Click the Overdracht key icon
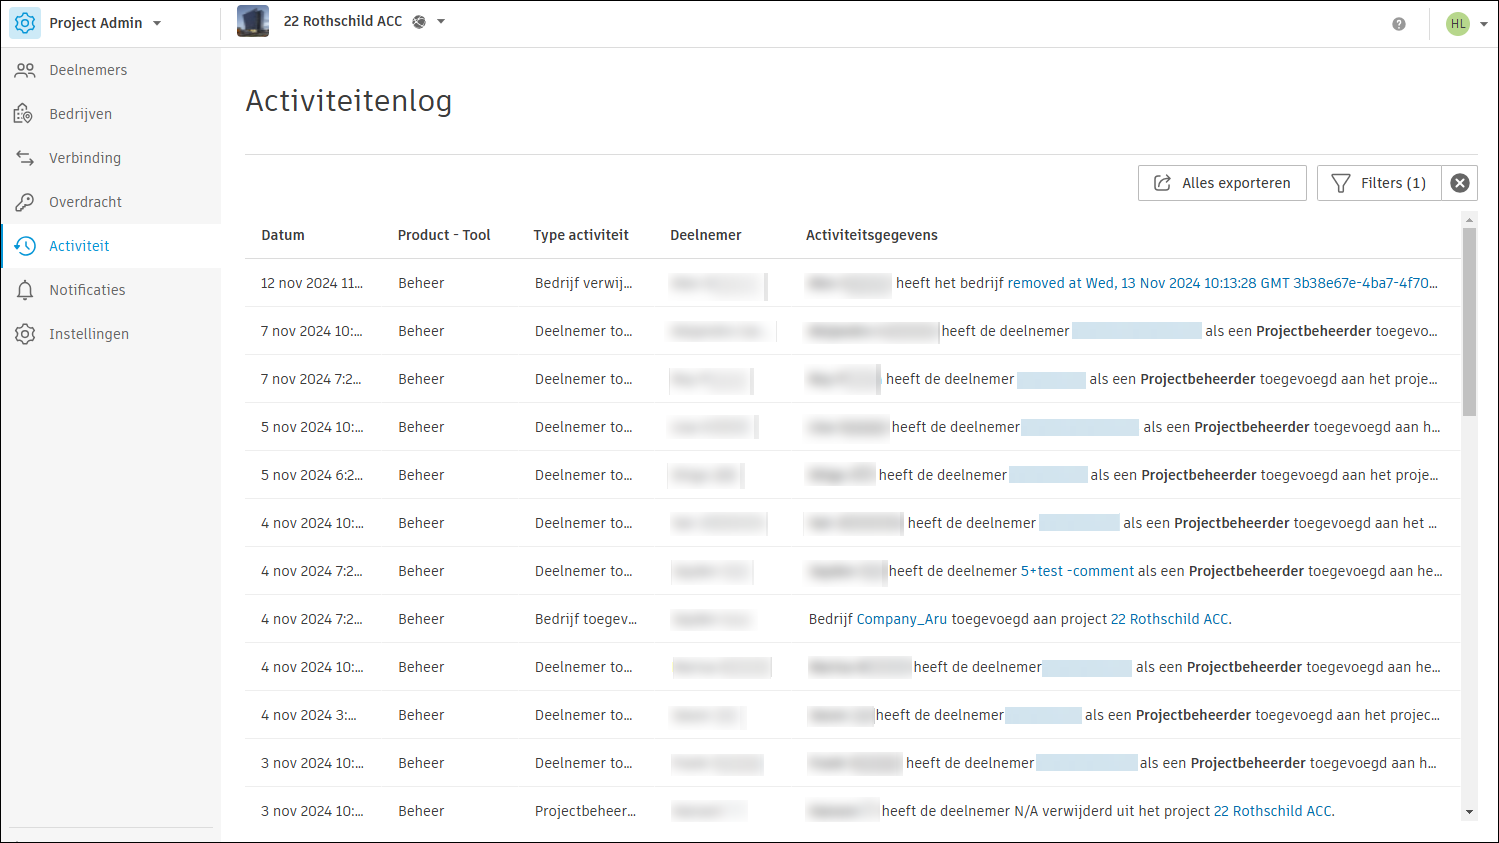The height and width of the screenshot is (843, 1499). [25, 202]
